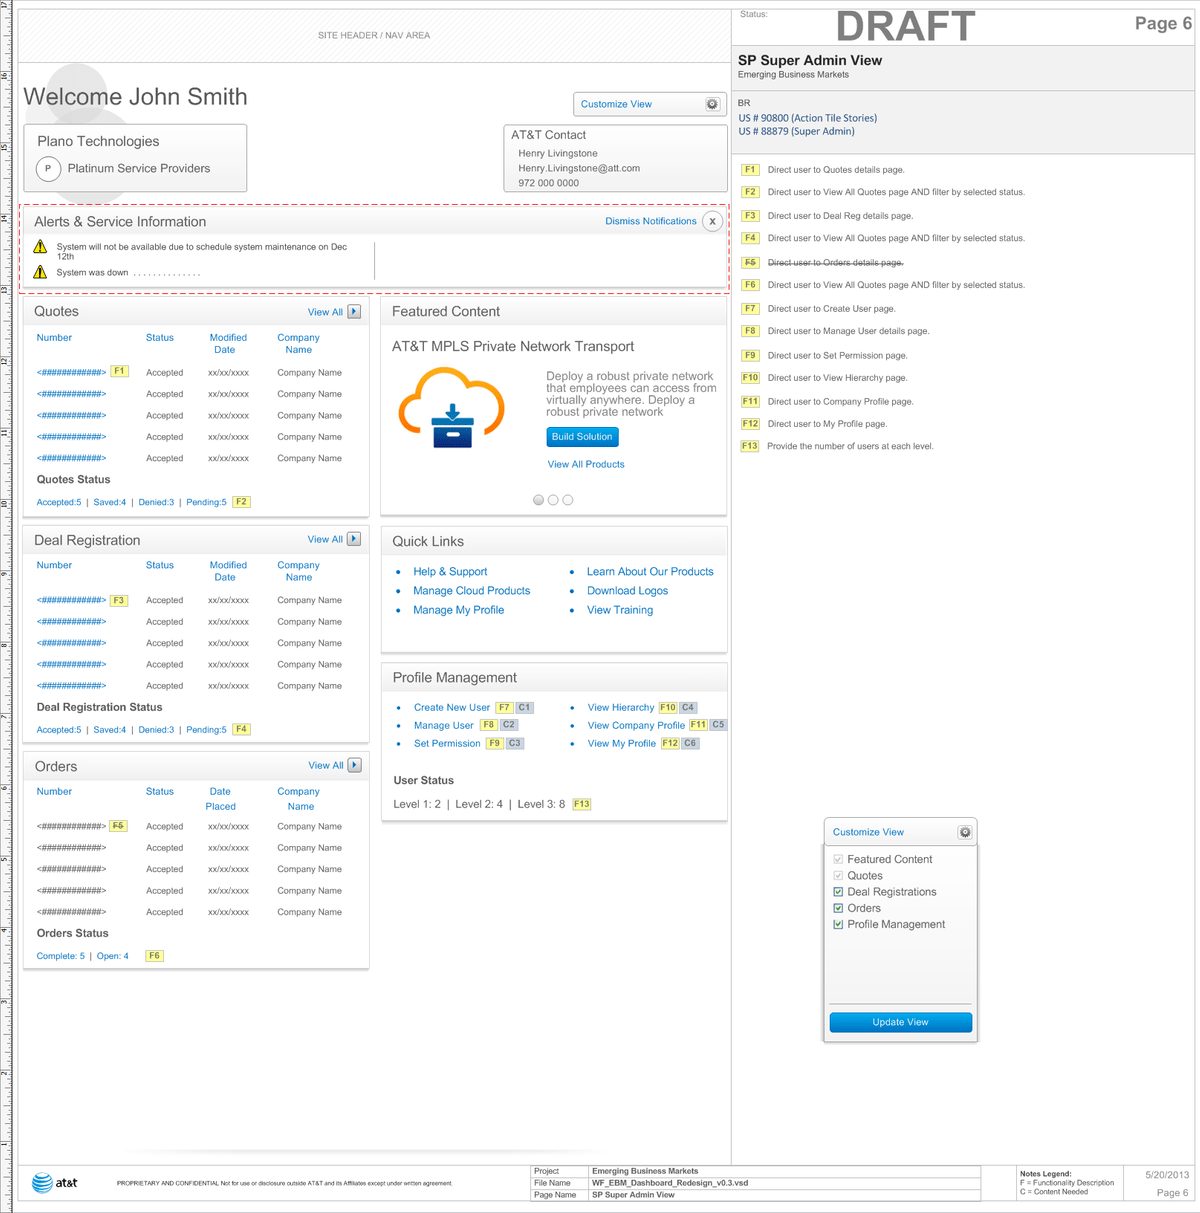Click gear icon in the Customize View popup

click(964, 832)
